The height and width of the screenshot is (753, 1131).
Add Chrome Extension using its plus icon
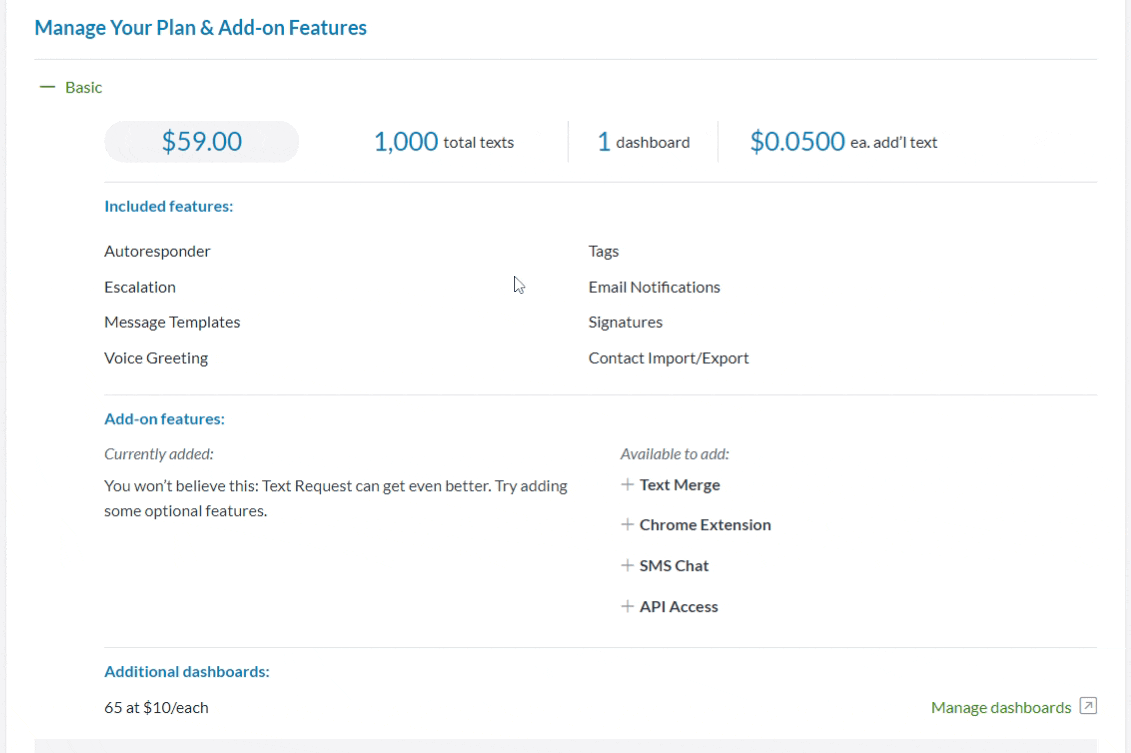pos(627,525)
